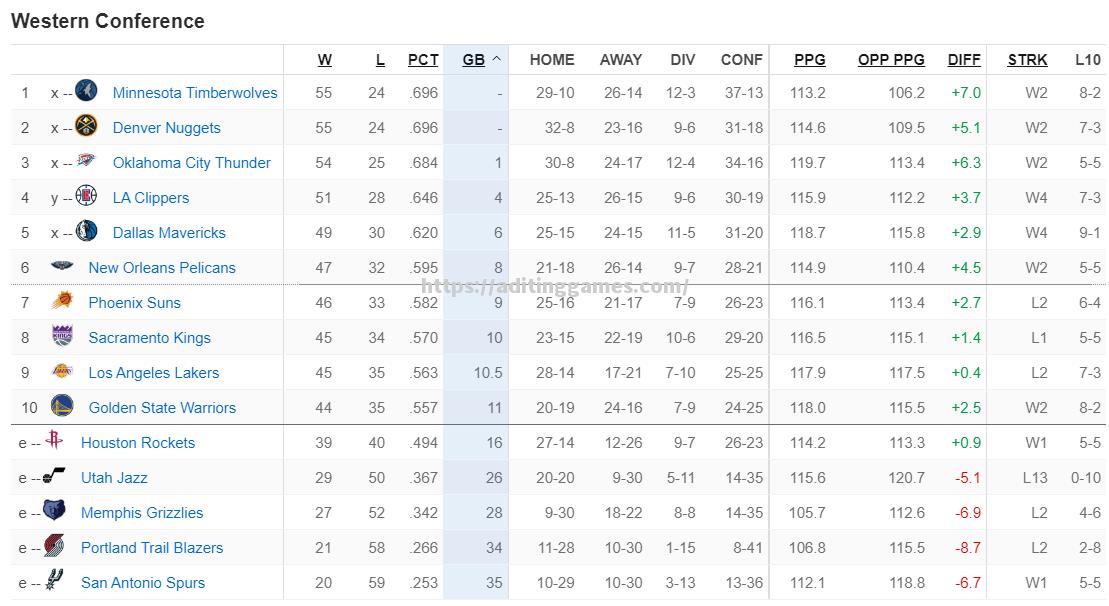The image size is (1109, 606).
Task: Click the Golden State Warriors logo
Action: (62, 406)
